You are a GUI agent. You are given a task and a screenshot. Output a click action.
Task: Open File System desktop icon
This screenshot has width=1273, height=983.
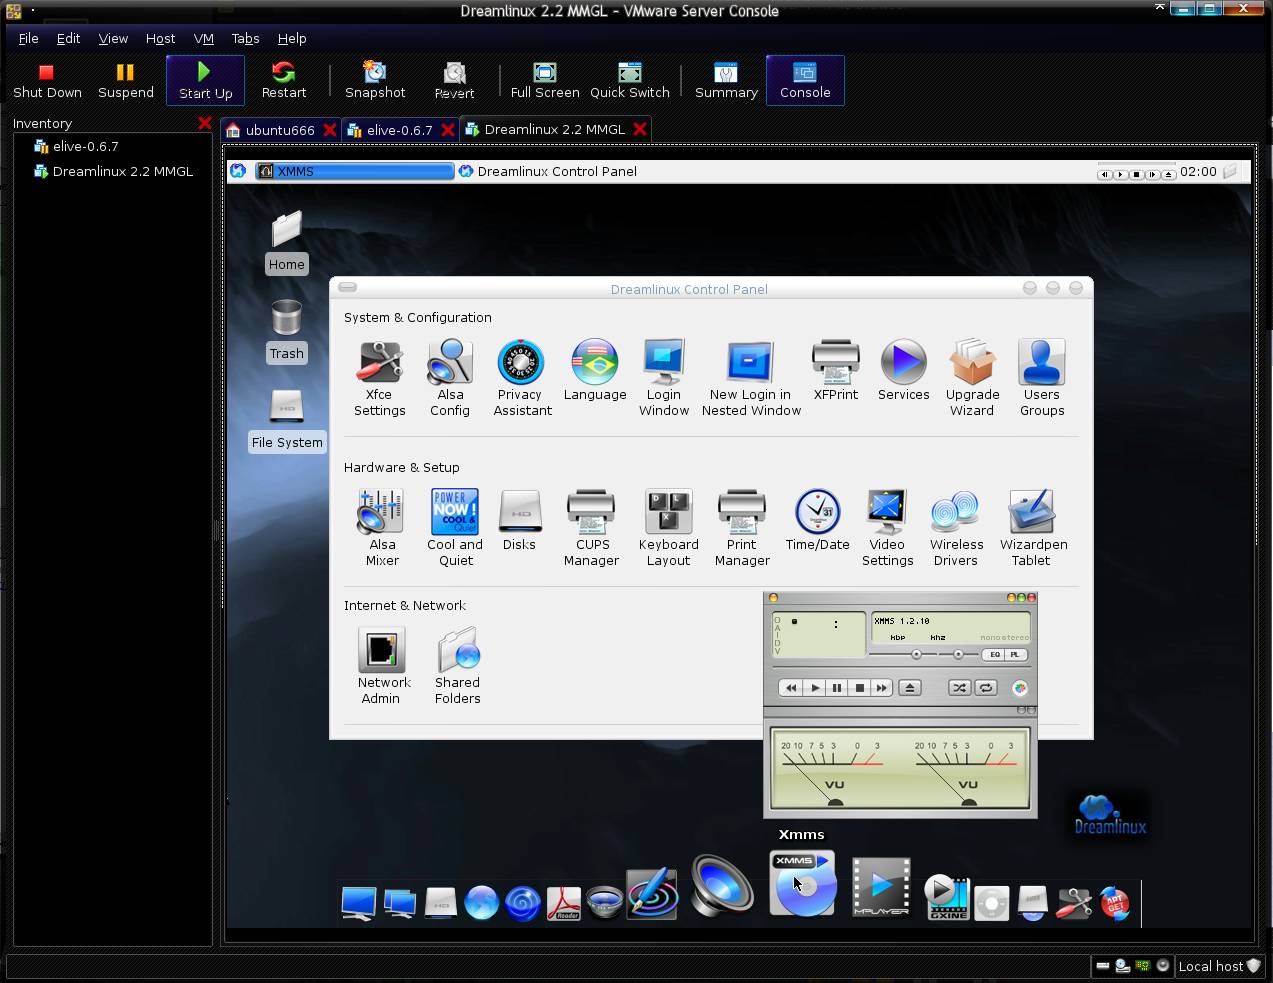(287, 420)
